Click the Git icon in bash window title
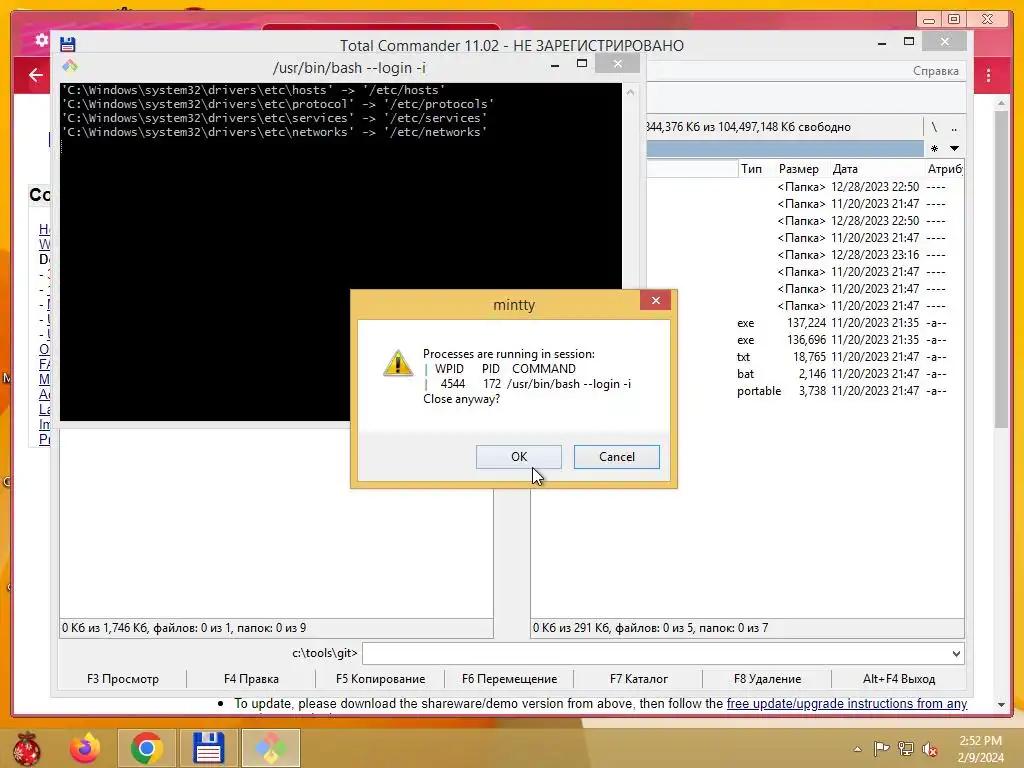 pyautogui.click(x=70, y=66)
